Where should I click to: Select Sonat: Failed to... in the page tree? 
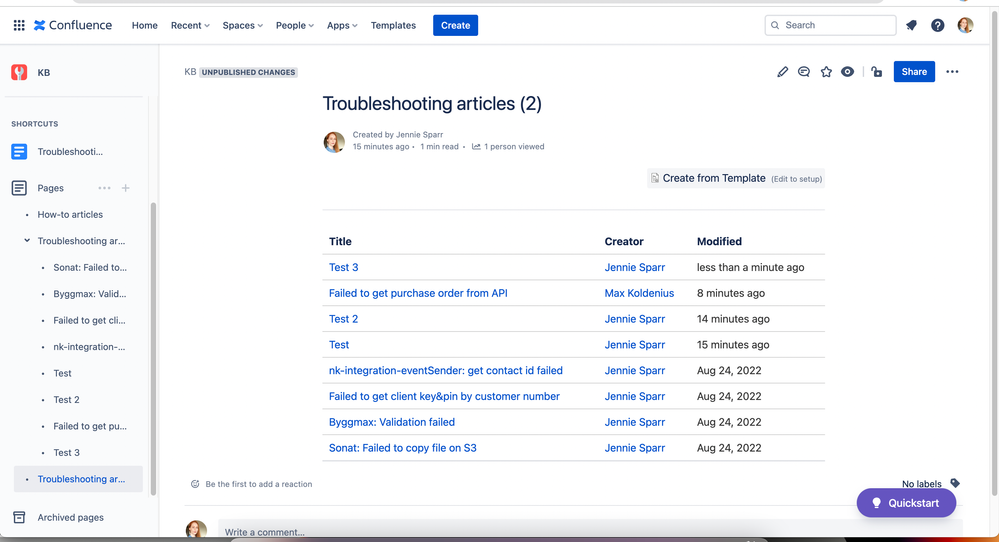pyautogui.click(x=90, y=267)
